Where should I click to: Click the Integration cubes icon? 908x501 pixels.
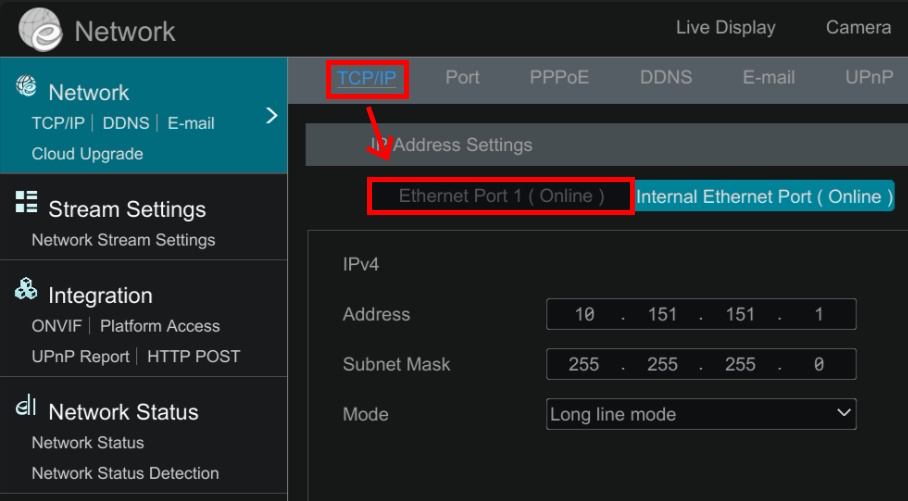(x=27, y=290)
